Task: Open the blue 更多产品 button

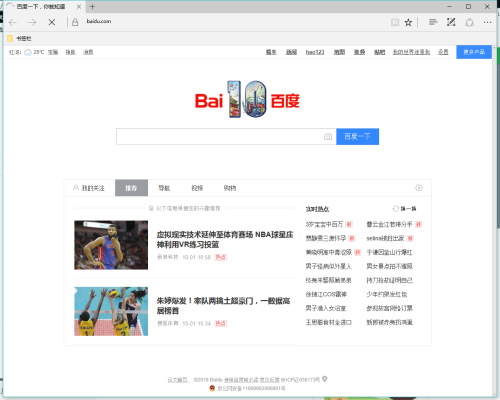Action: (474, 52)
